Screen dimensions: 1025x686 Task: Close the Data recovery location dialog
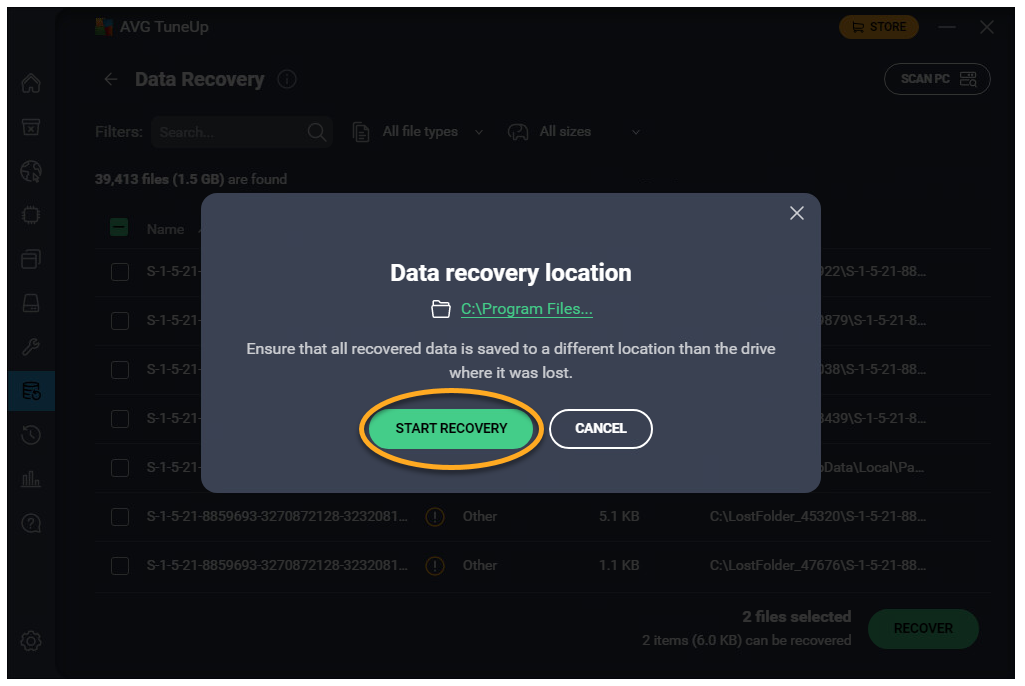tap(797, 213)
